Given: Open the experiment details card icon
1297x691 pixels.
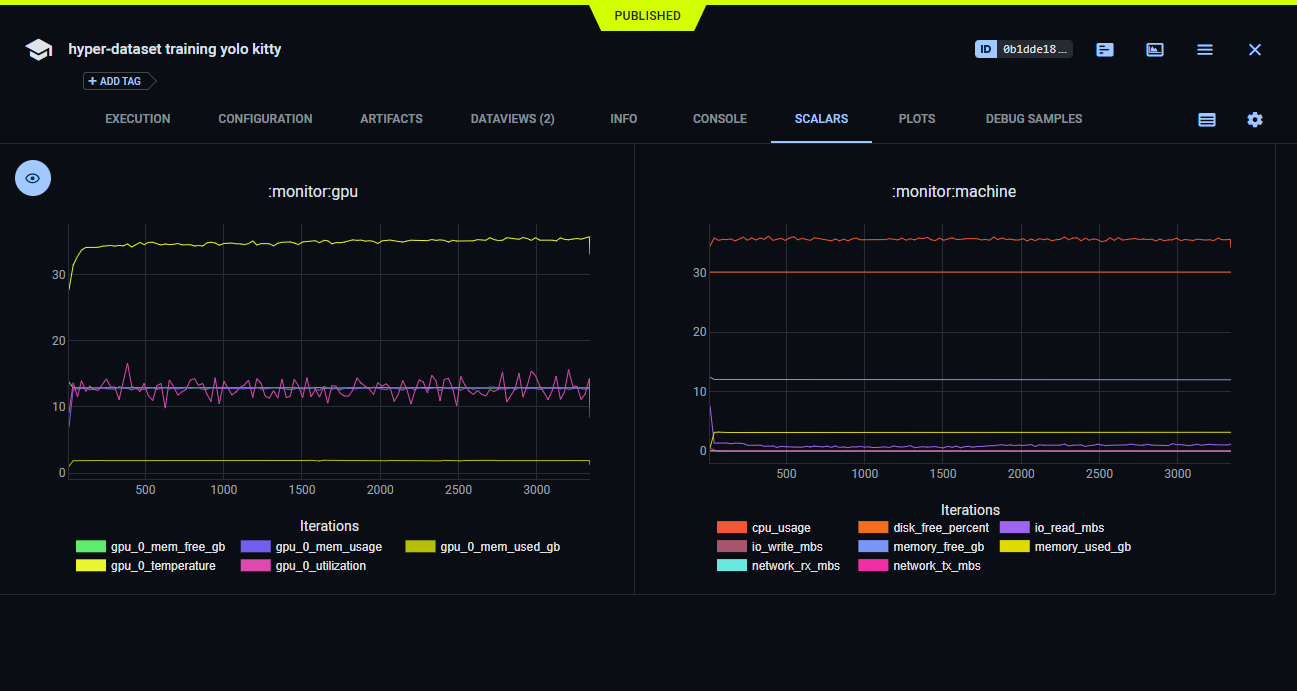Looking at the screenshot, I should click(1104, 49).
